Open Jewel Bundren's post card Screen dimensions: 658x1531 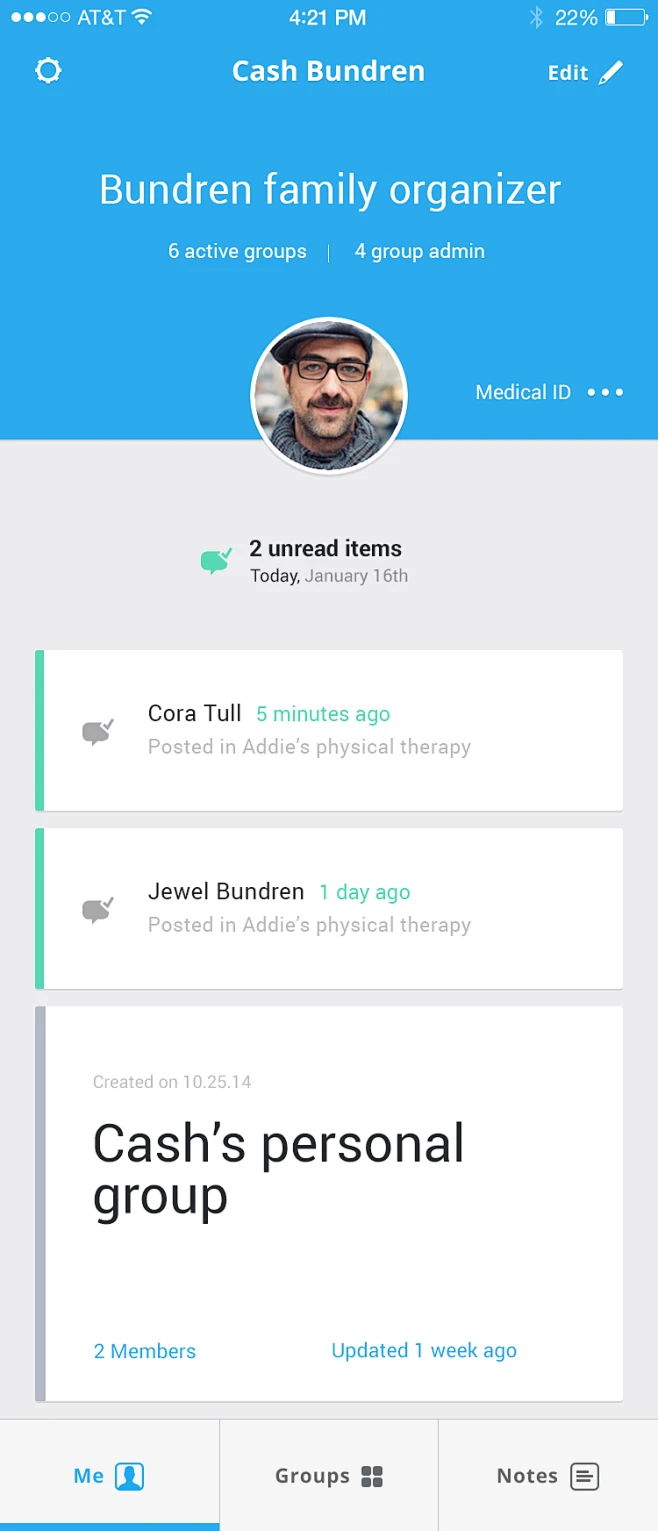coord(330,908)
